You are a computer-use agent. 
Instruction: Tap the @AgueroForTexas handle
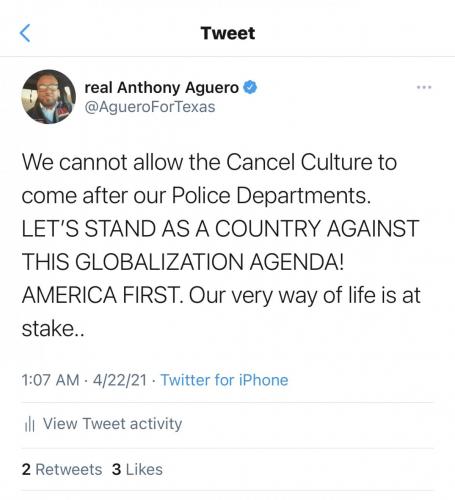[150, 107]
